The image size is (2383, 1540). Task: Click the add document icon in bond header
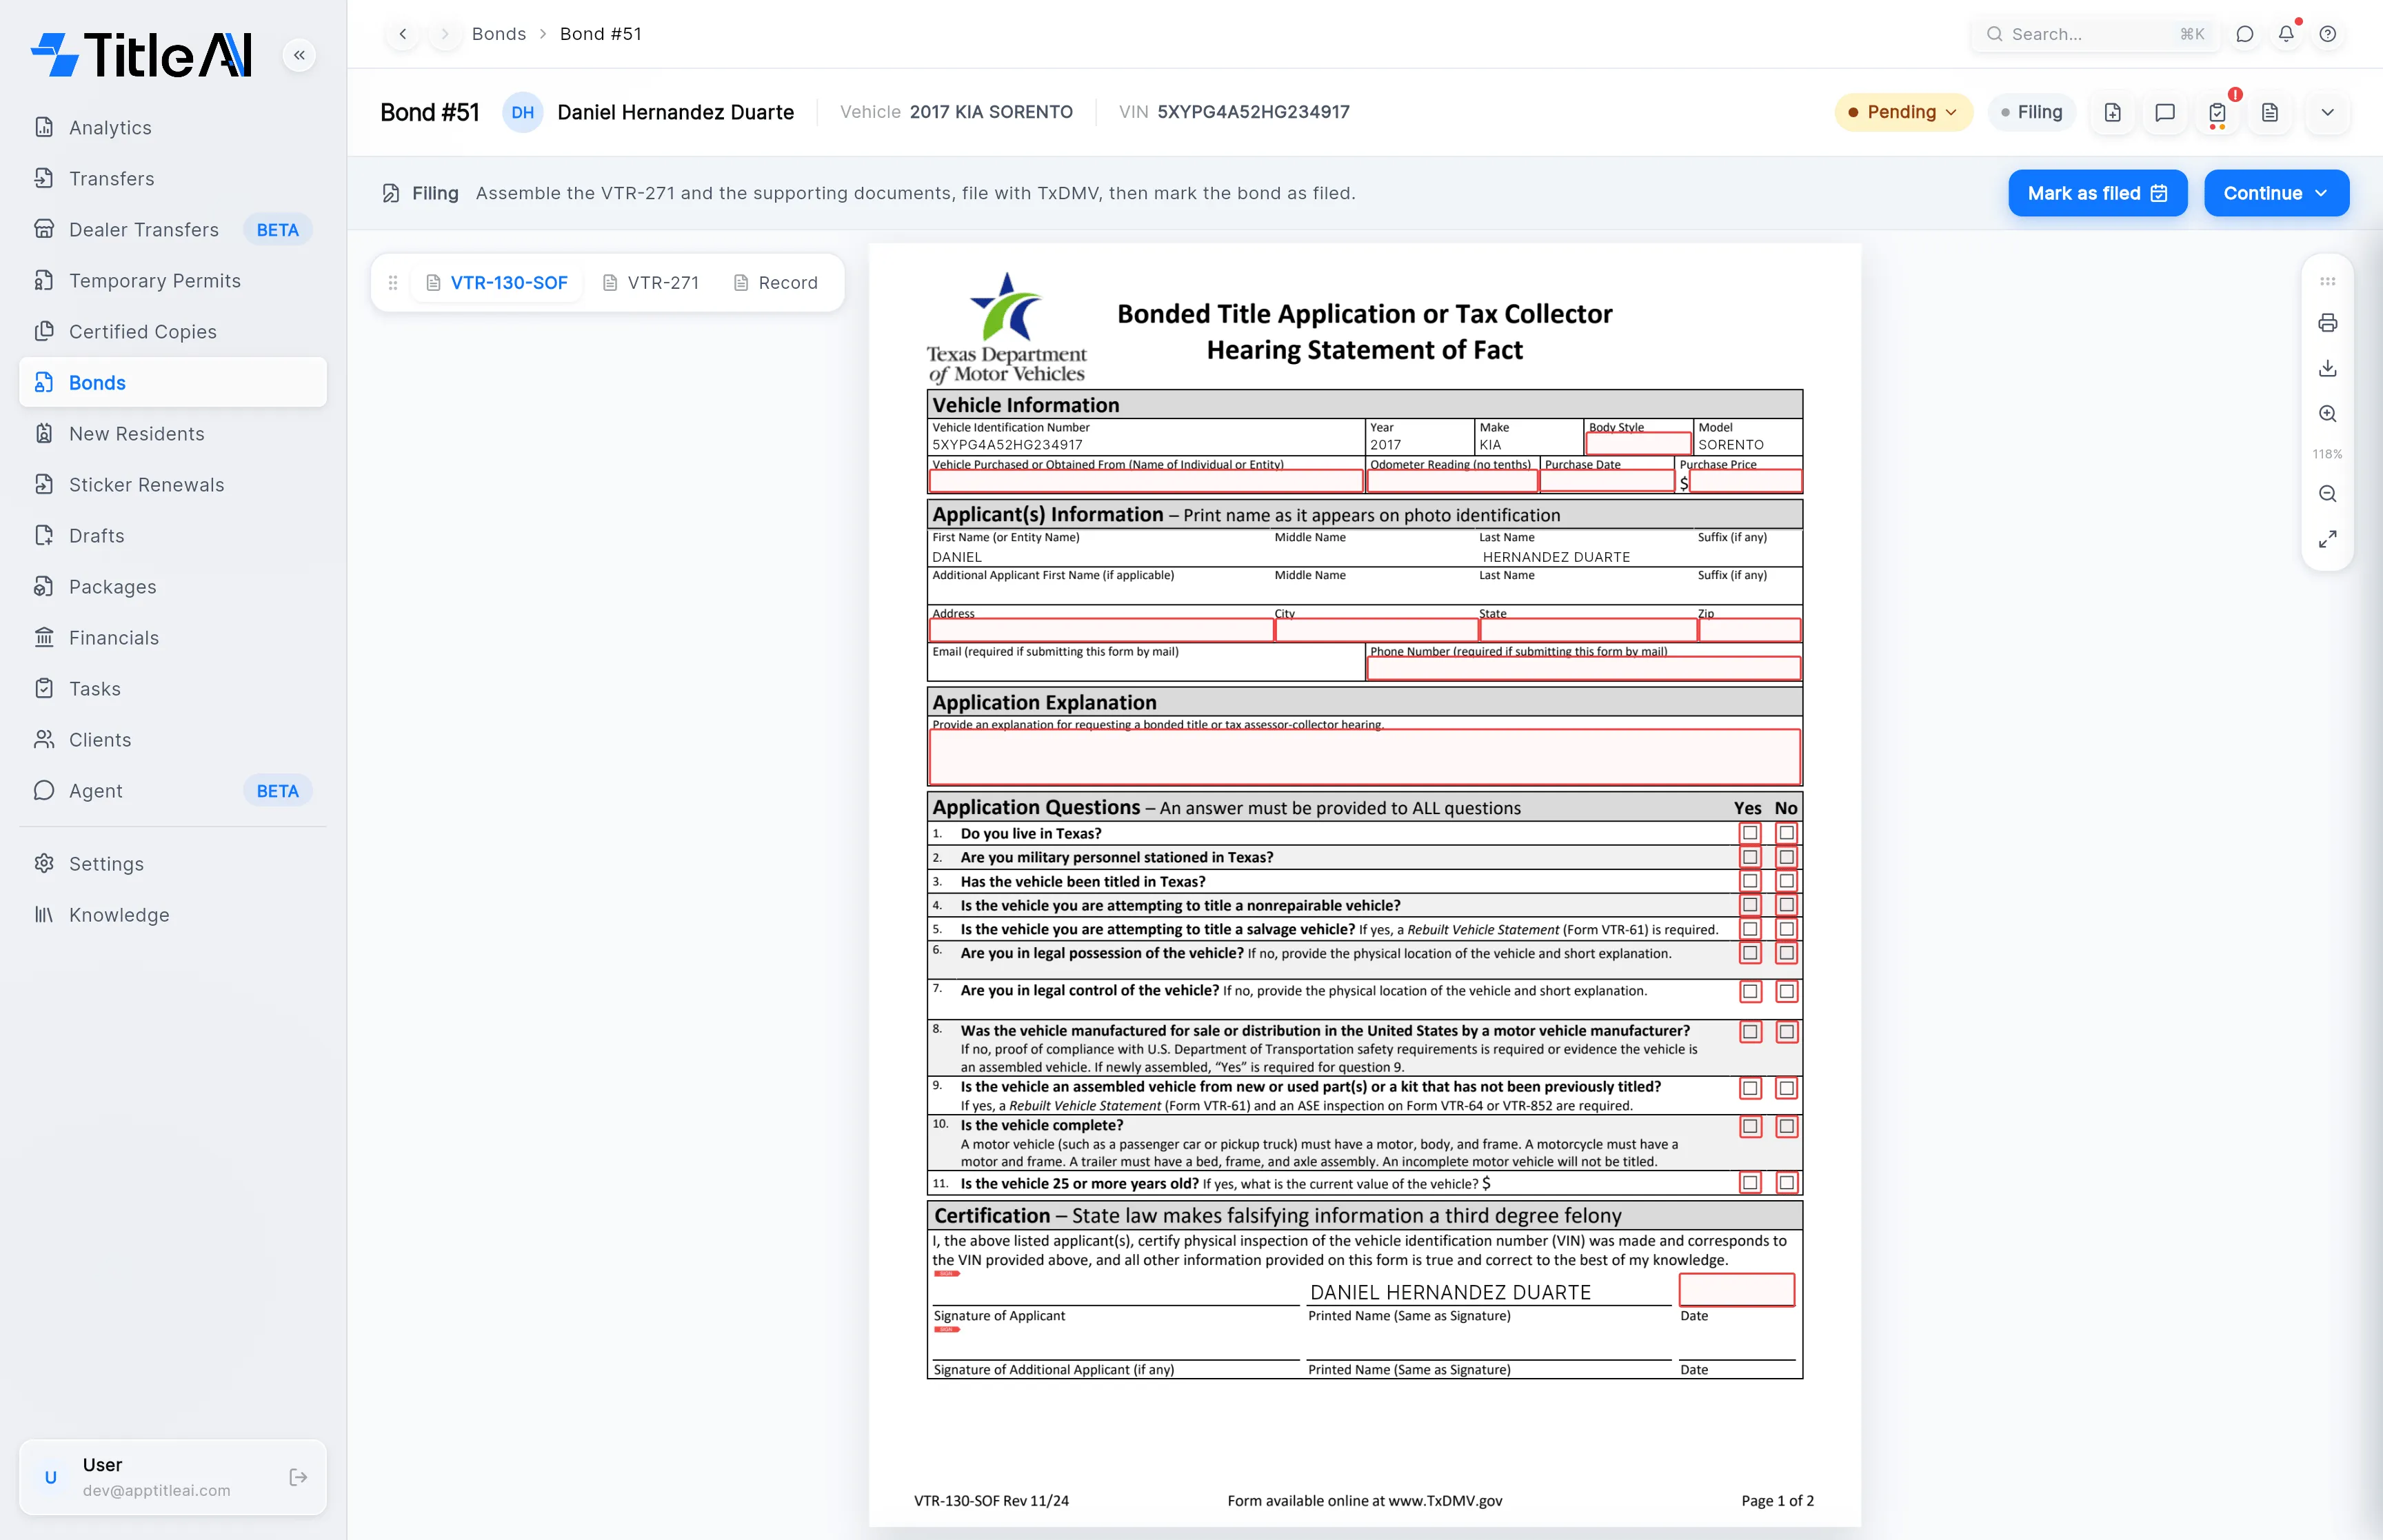2112,112
